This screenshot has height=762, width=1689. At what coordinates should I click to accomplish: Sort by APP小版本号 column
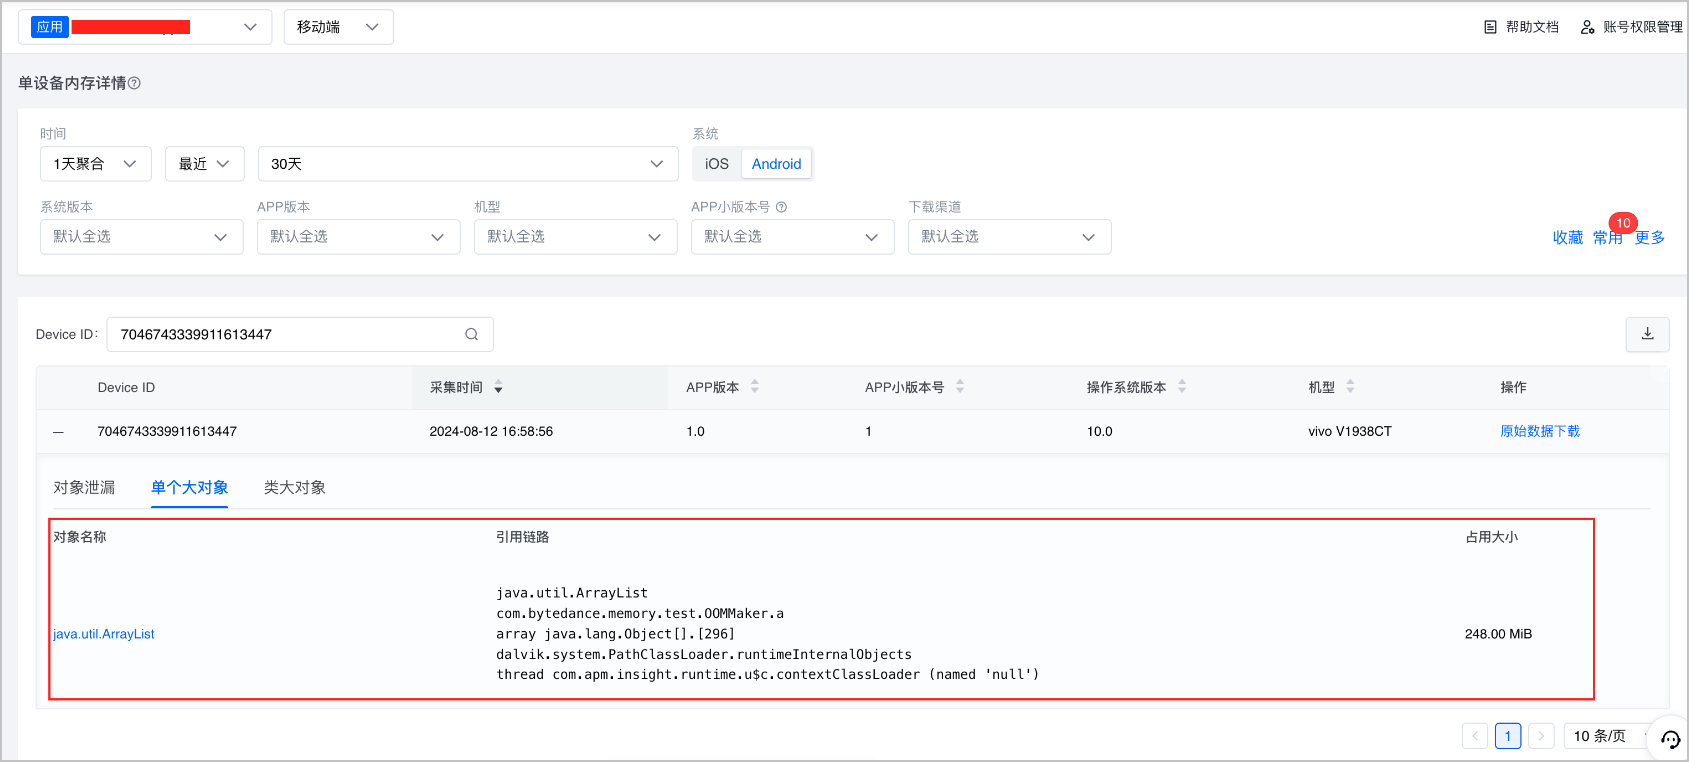coord(960,387)
